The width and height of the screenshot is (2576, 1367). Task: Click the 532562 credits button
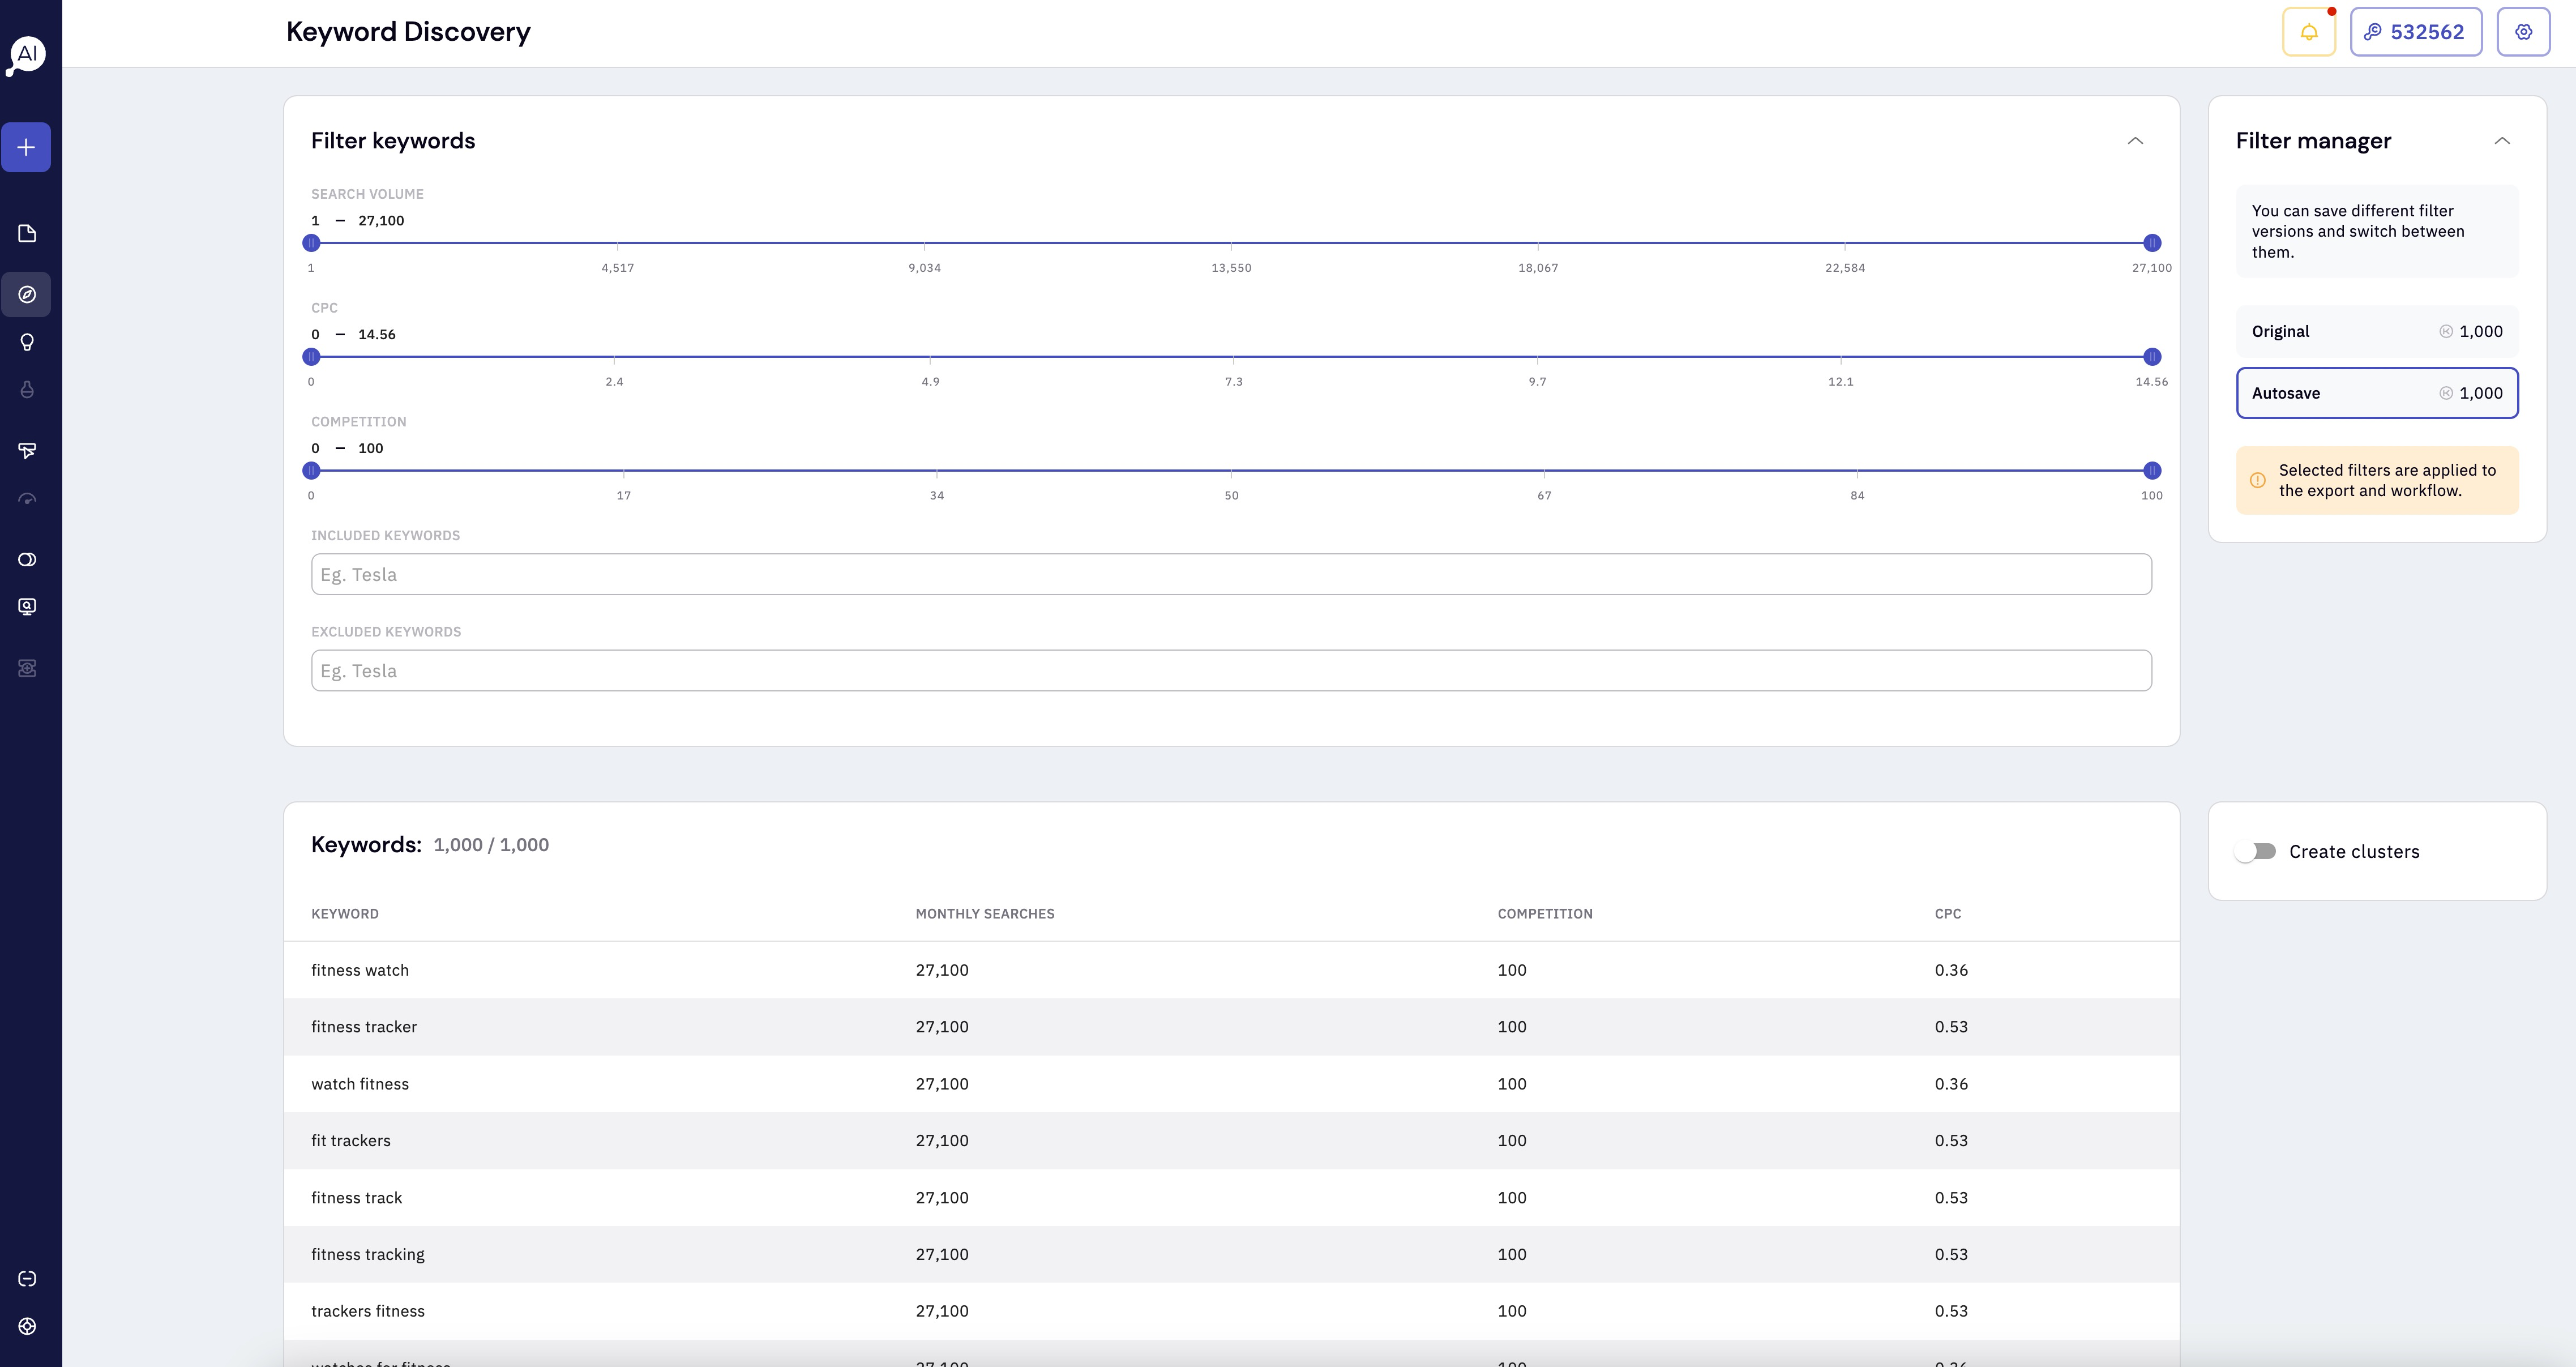pos(2416,31)
